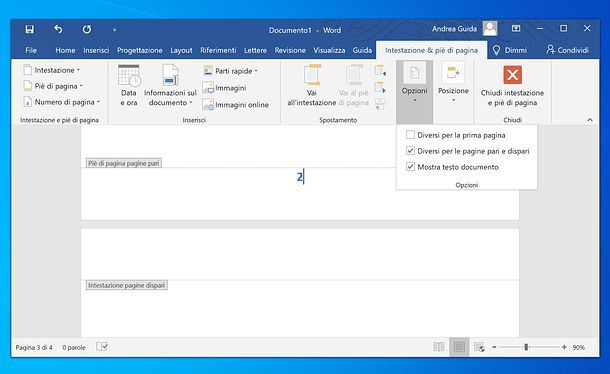
Task: Open the Layout tab
Action: tap(181, 50)
